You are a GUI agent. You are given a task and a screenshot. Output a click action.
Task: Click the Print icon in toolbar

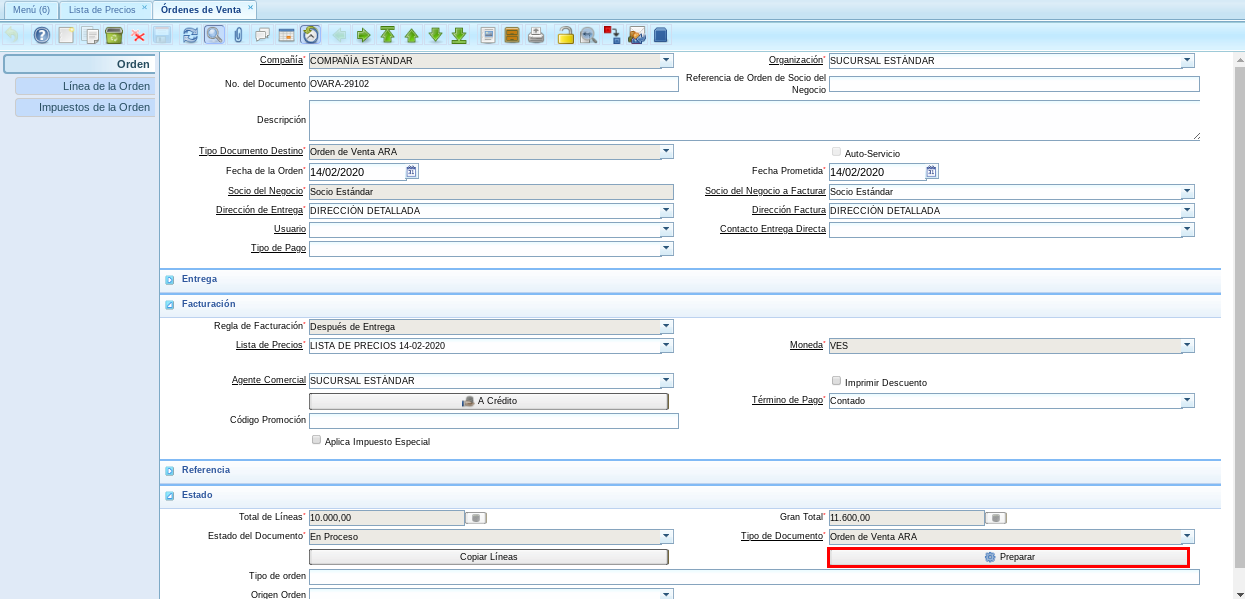(536, 36)
